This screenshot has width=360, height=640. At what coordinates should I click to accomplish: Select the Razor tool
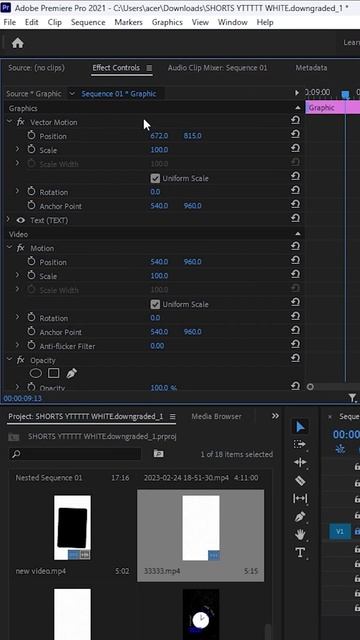300,480
